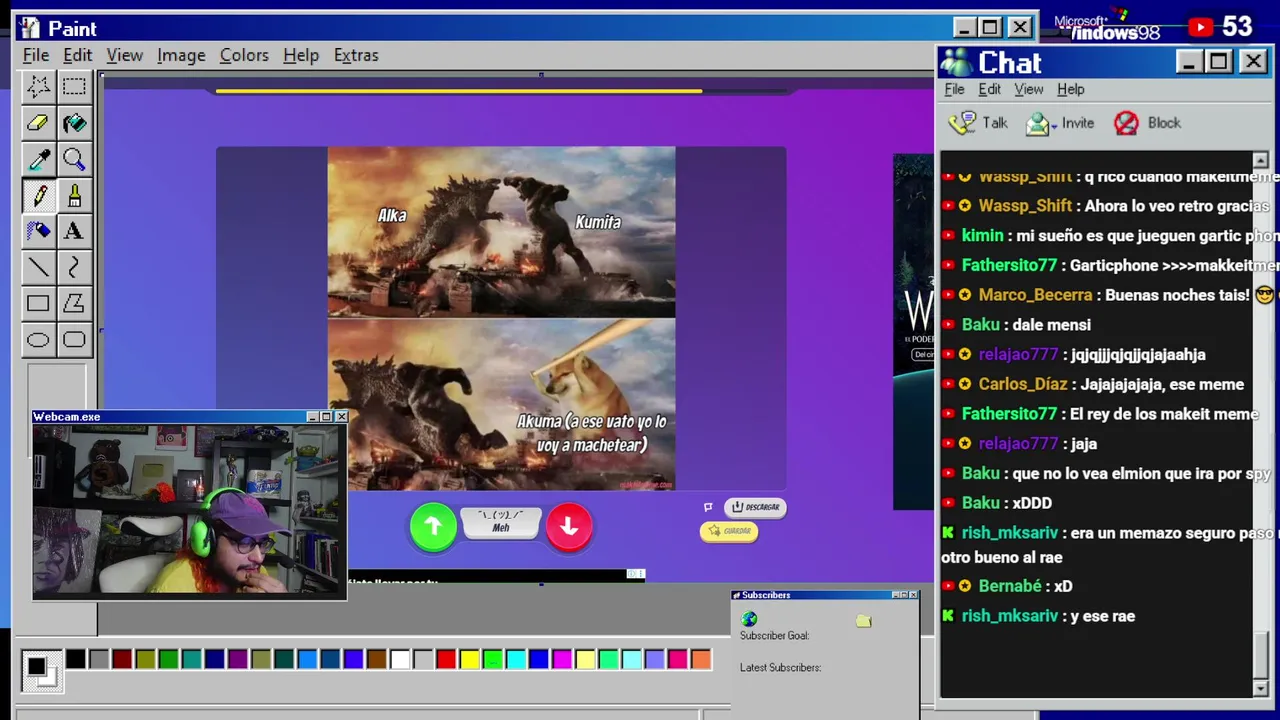The image size is (1280, 720).
Task: Open the View menu in Chat window
Action: click(x=1029, y=89)
